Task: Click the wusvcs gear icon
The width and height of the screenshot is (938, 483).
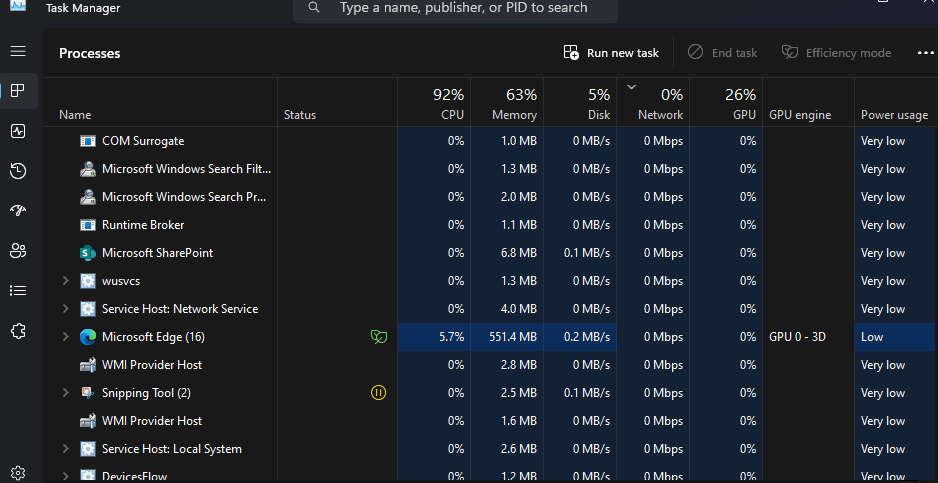Action: click(88, 281)
